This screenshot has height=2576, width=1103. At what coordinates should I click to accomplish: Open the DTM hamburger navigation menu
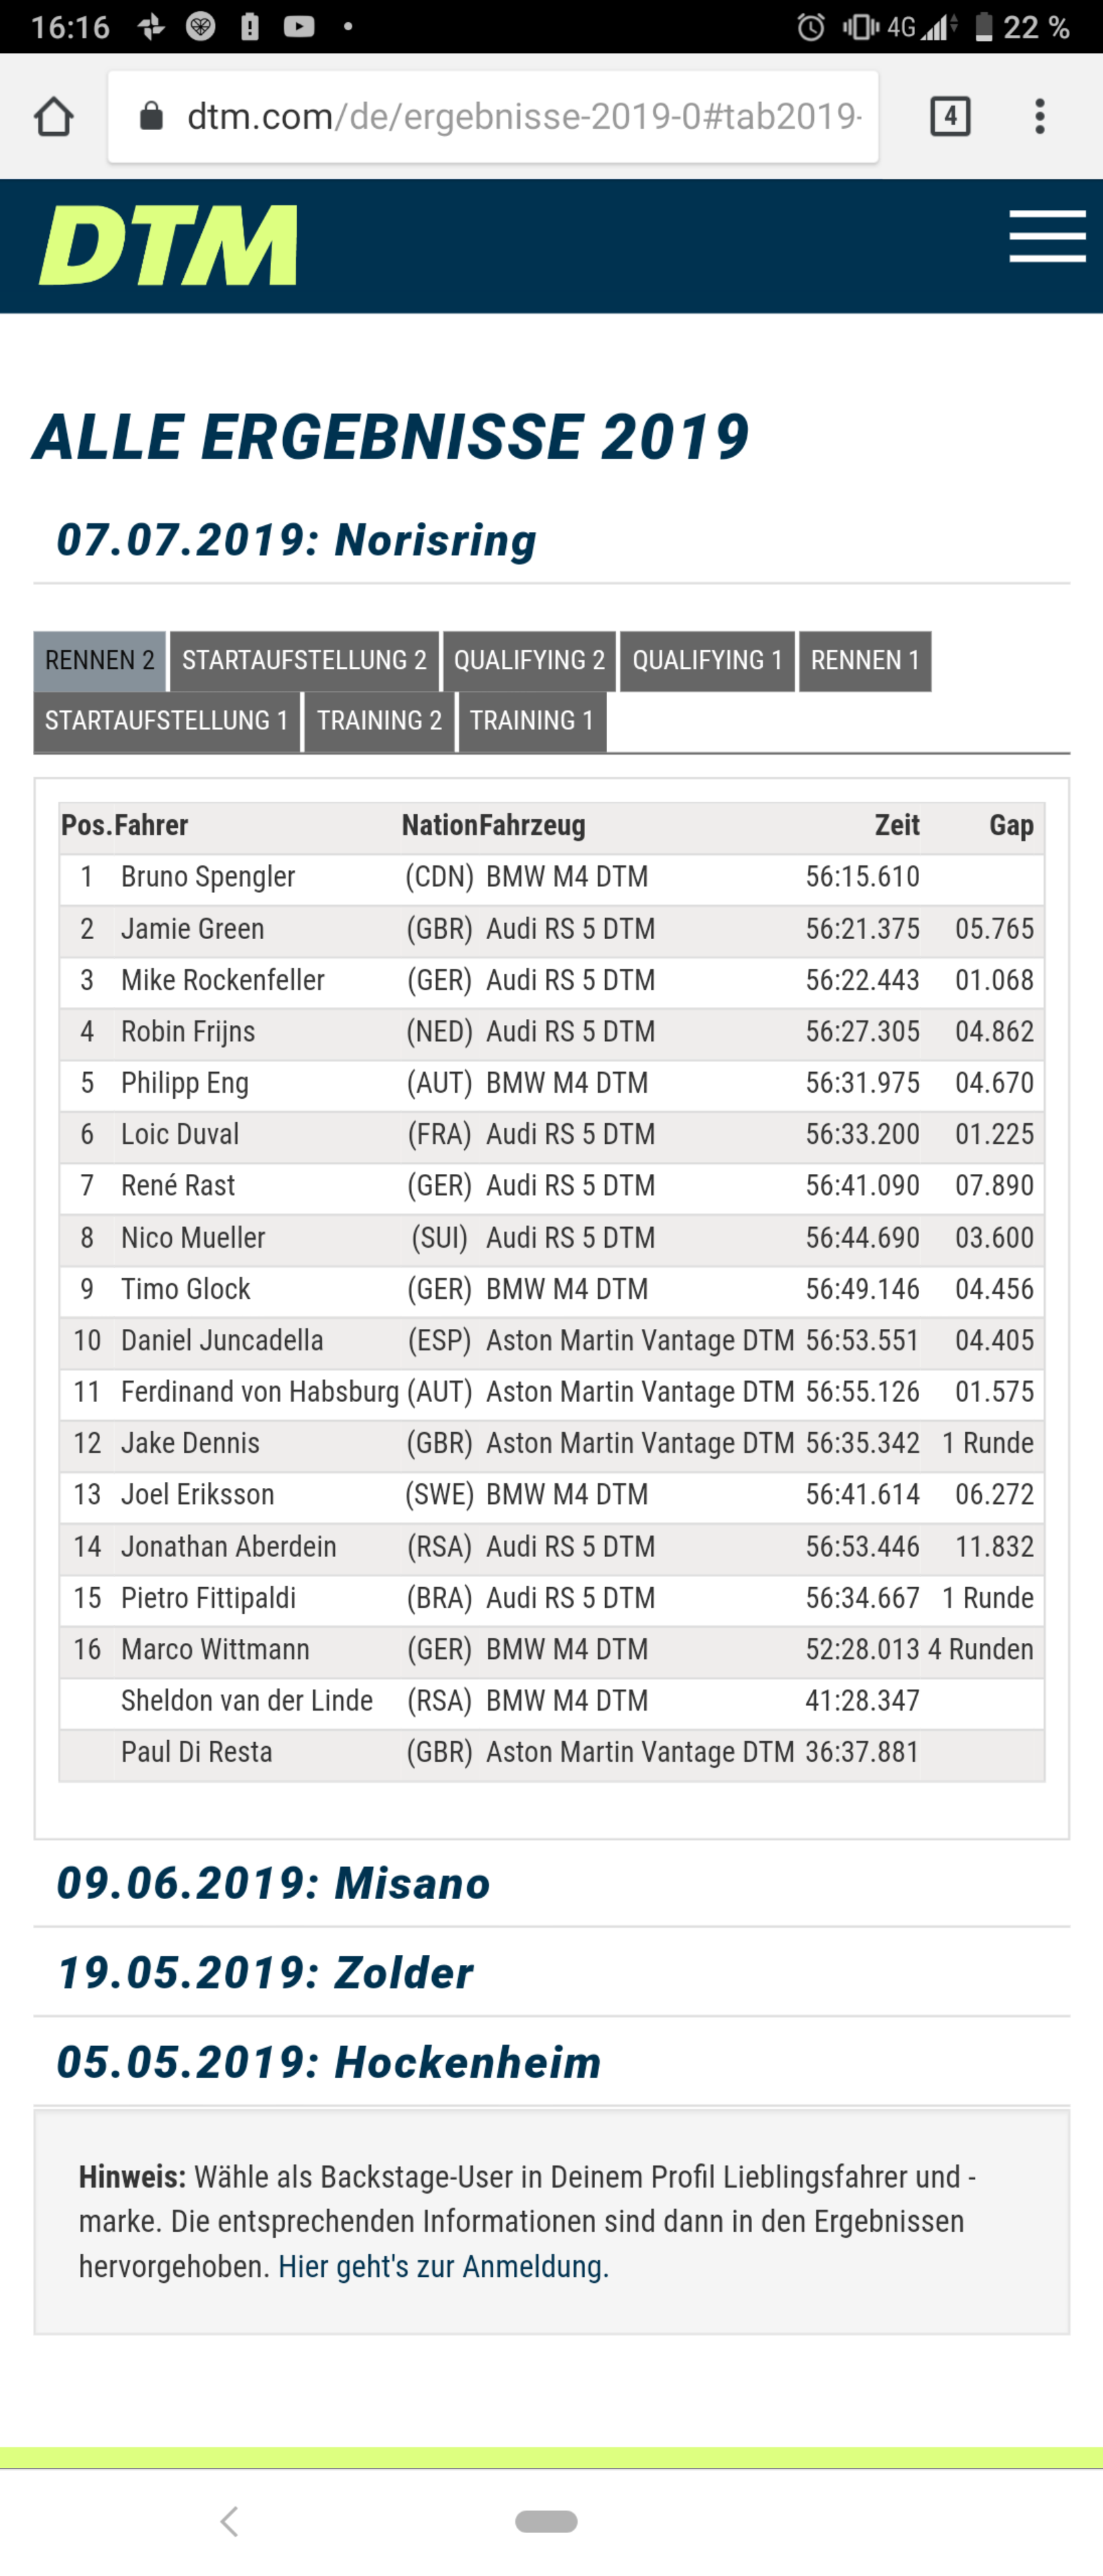pyautogui.click(x=1046, y=237)
